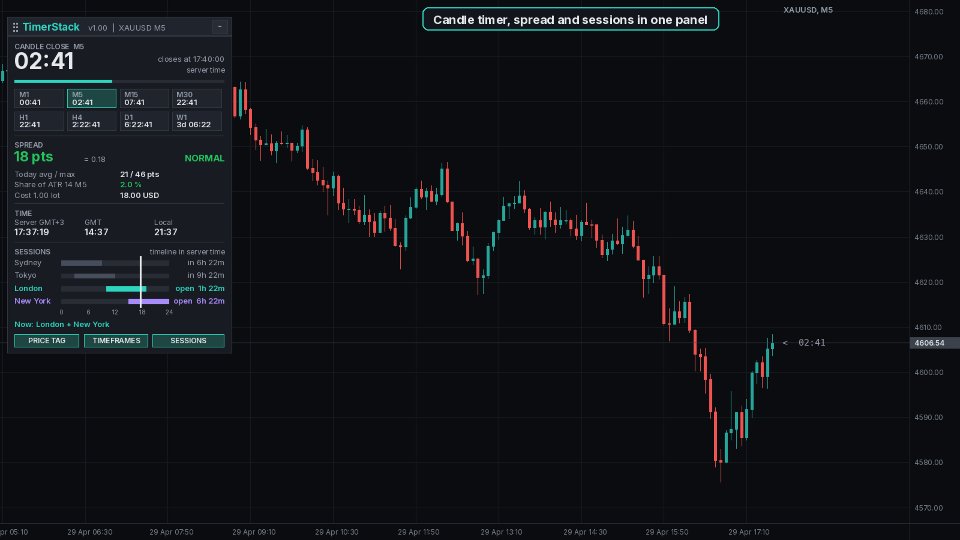960x540 pixels.
Task: Click the Tokyo session timeline bar
Action: [115, 276]
